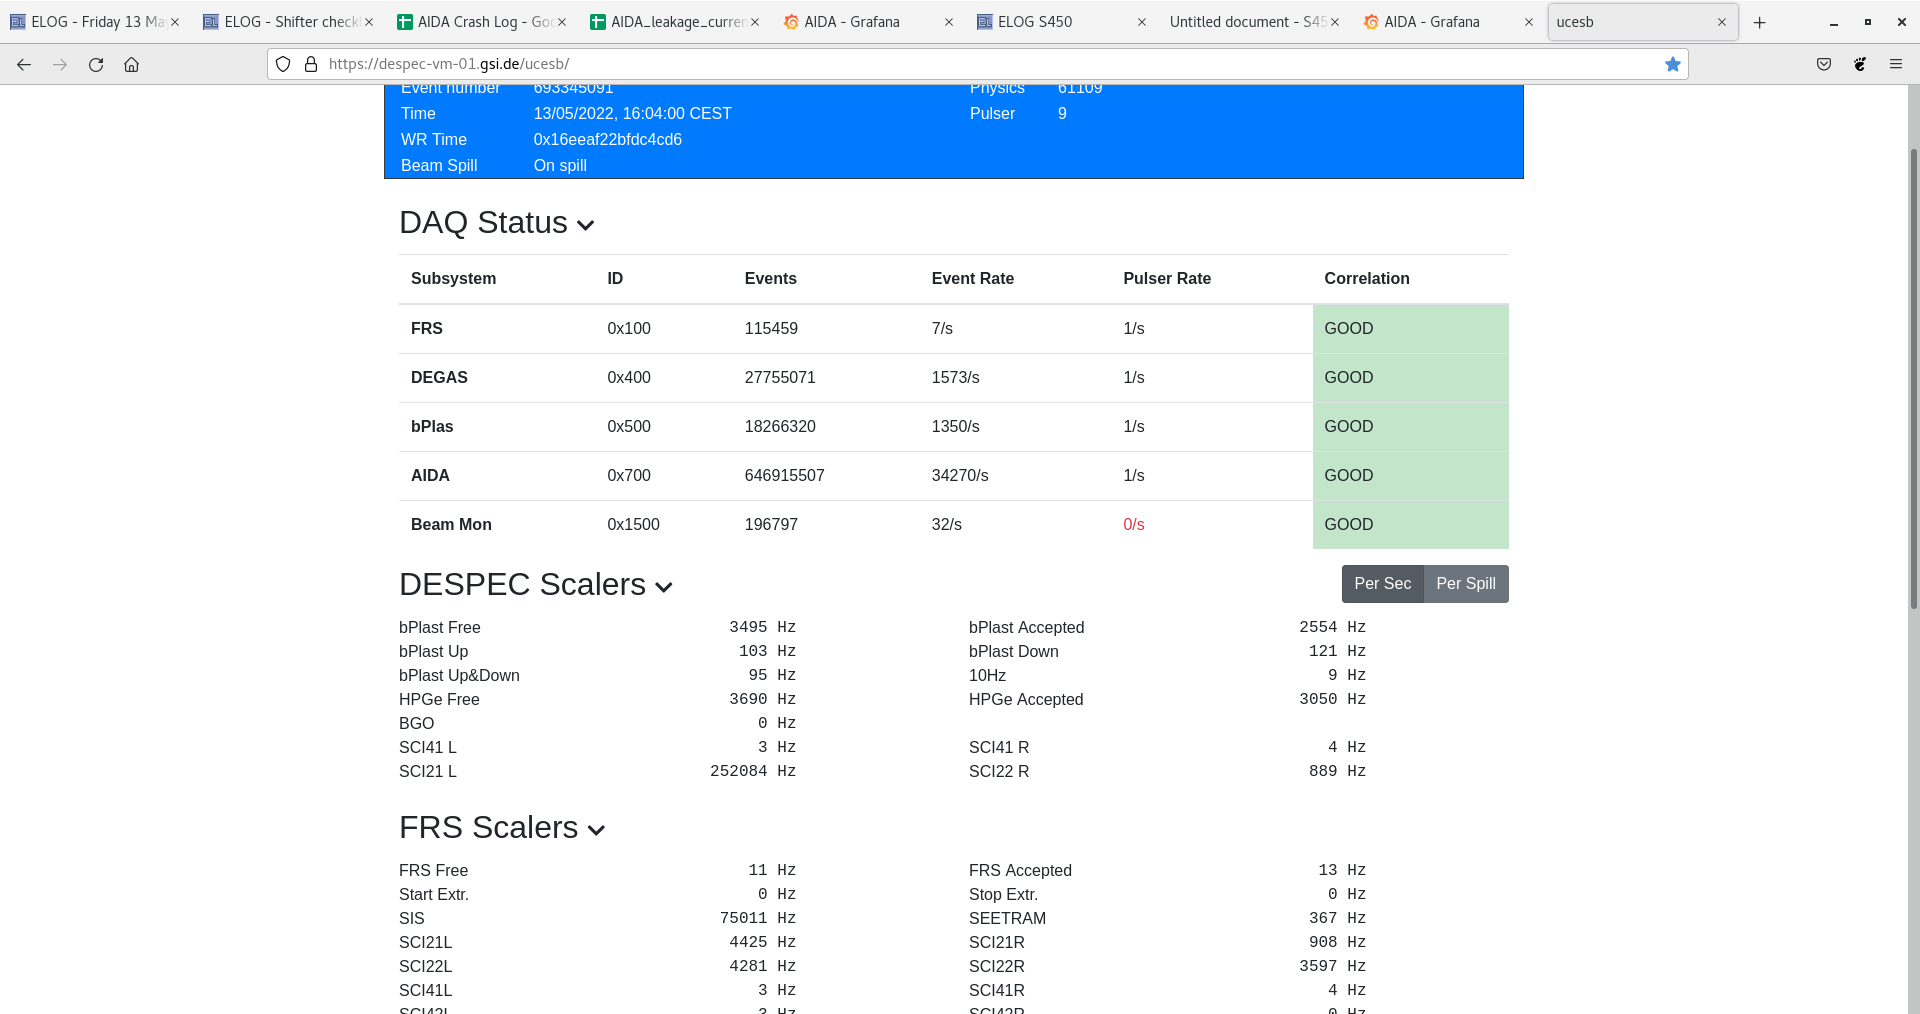Click the FRS GOOD correlation cell

coord(1410,329)
